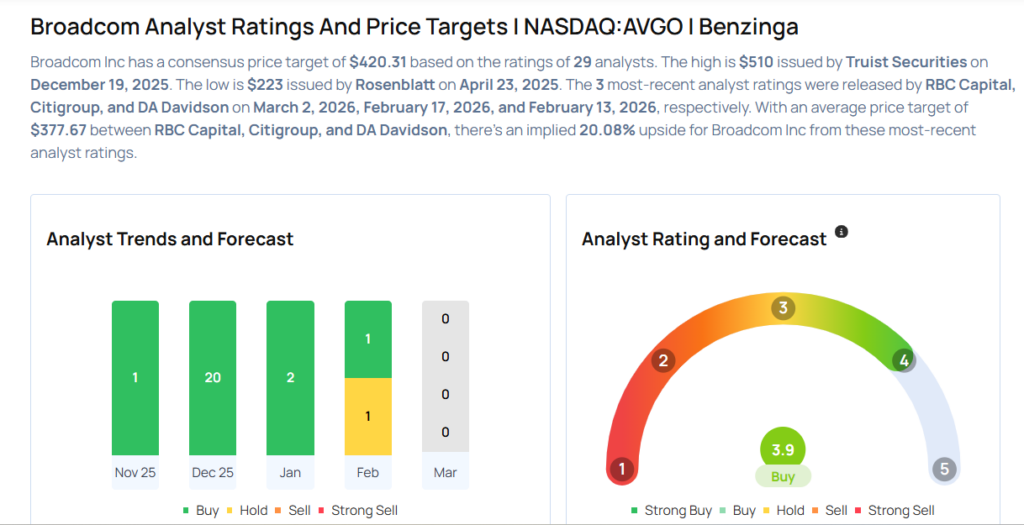Screen dimensions: 1024x525
Task: Click the Dec 25 green bar
Action: tap(212, 377)
